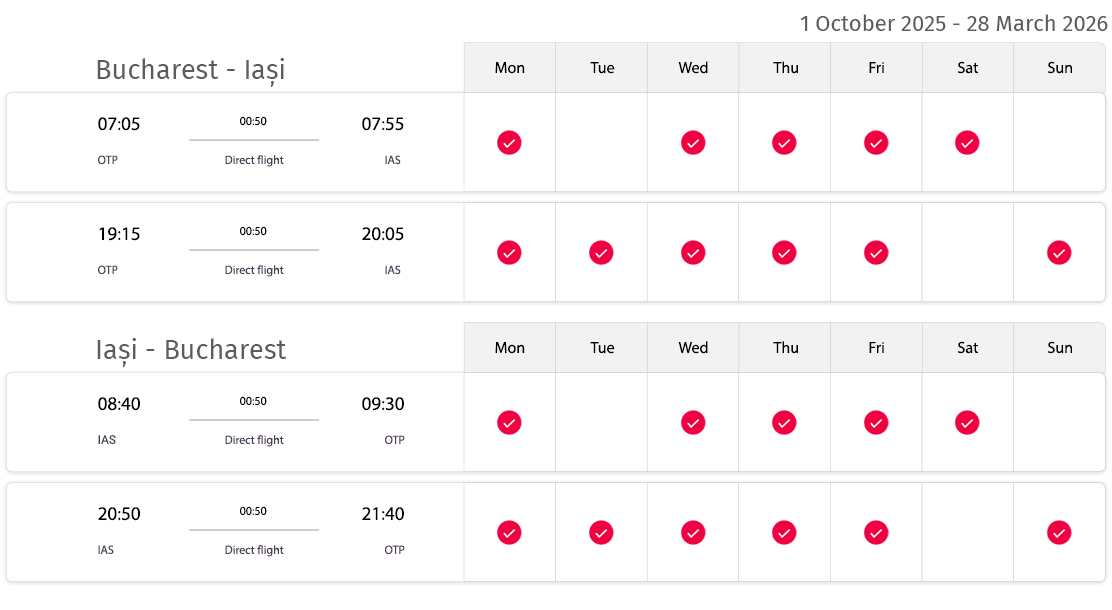Click the Iași - Bucharest route heading

(191, 350)
